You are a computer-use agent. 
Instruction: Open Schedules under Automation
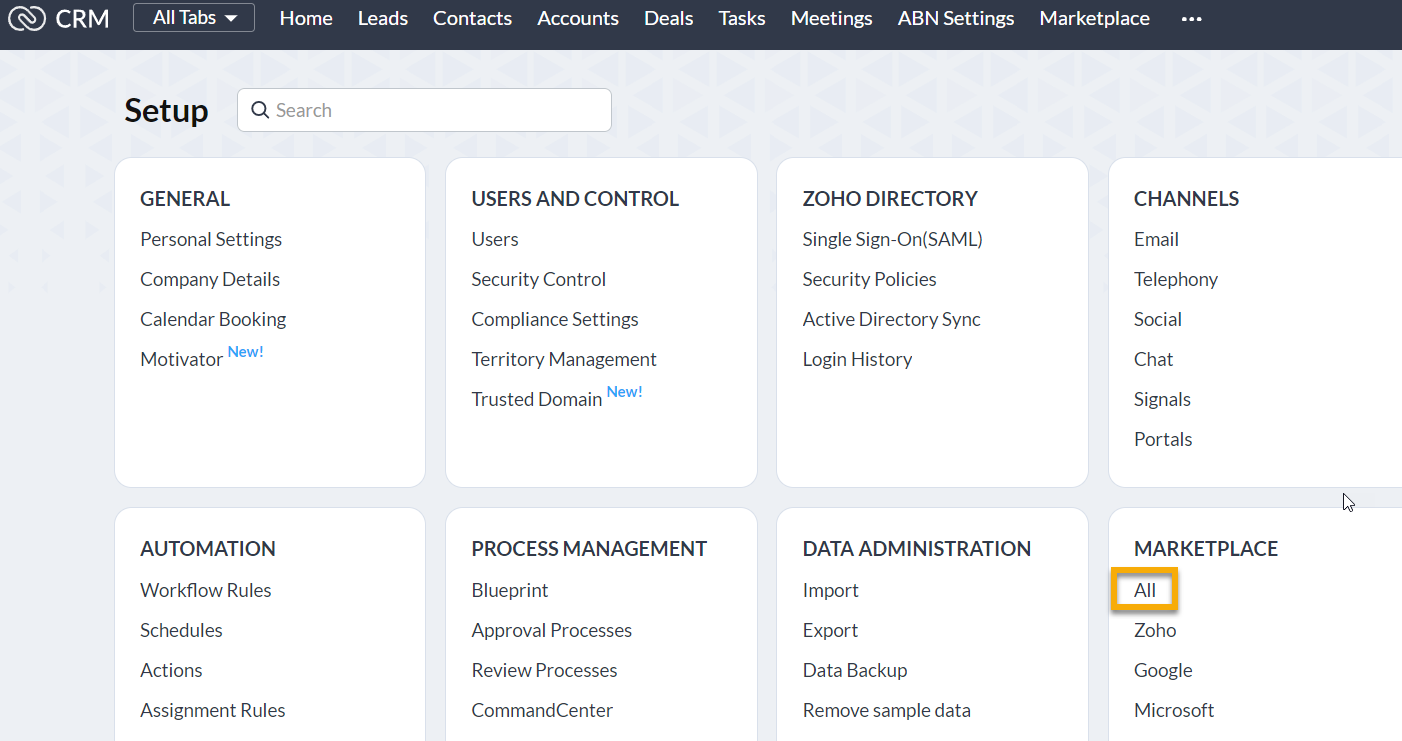[181, 630]
